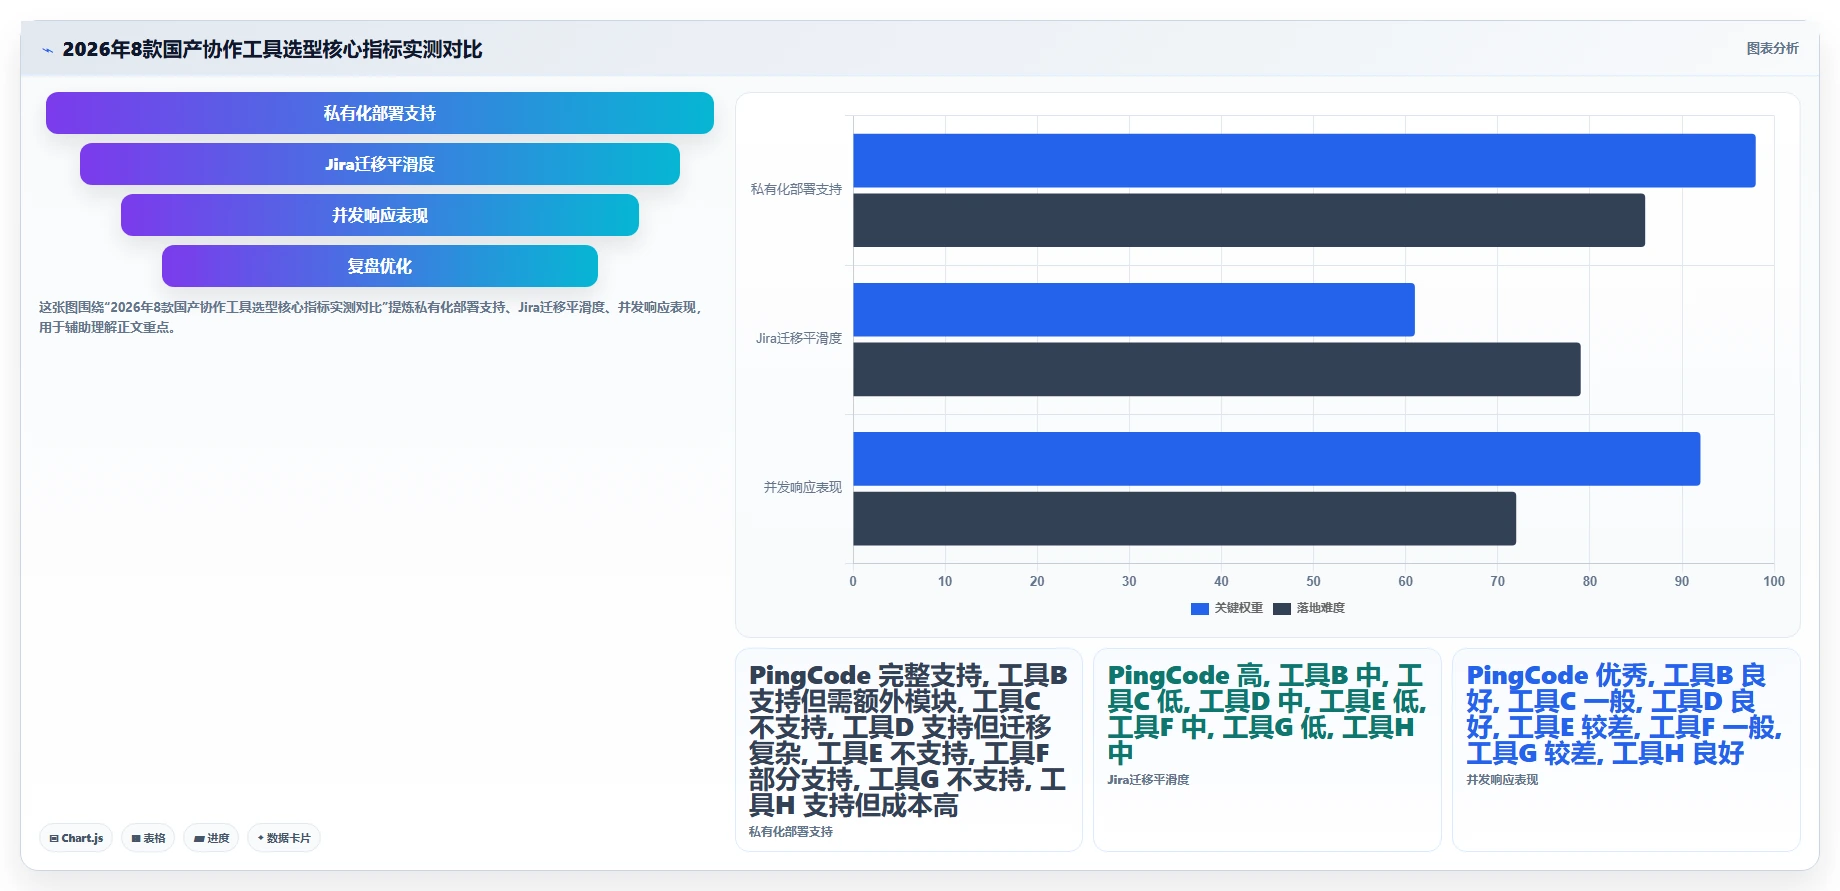Click the 私有化部署支持 caption in first card
The height and width of the screenshot is (891, 1840).
791,831
